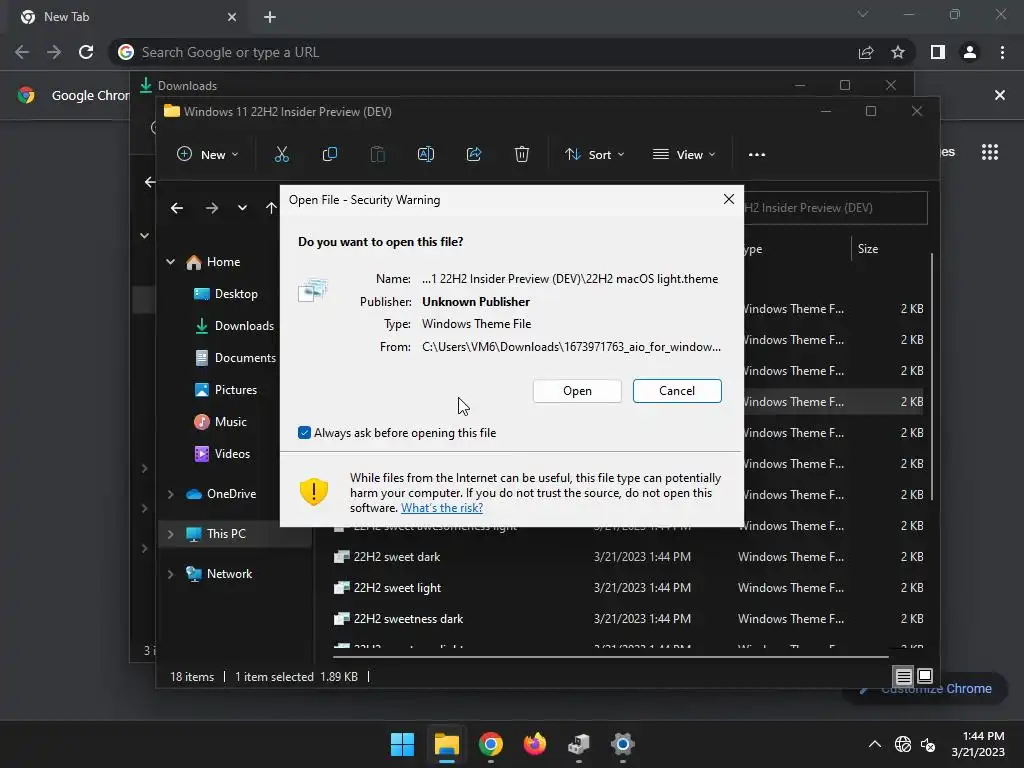Toggle the Chrome side panel icon
Viewport: 1024px width, 768px height.
tap(938, 52)
